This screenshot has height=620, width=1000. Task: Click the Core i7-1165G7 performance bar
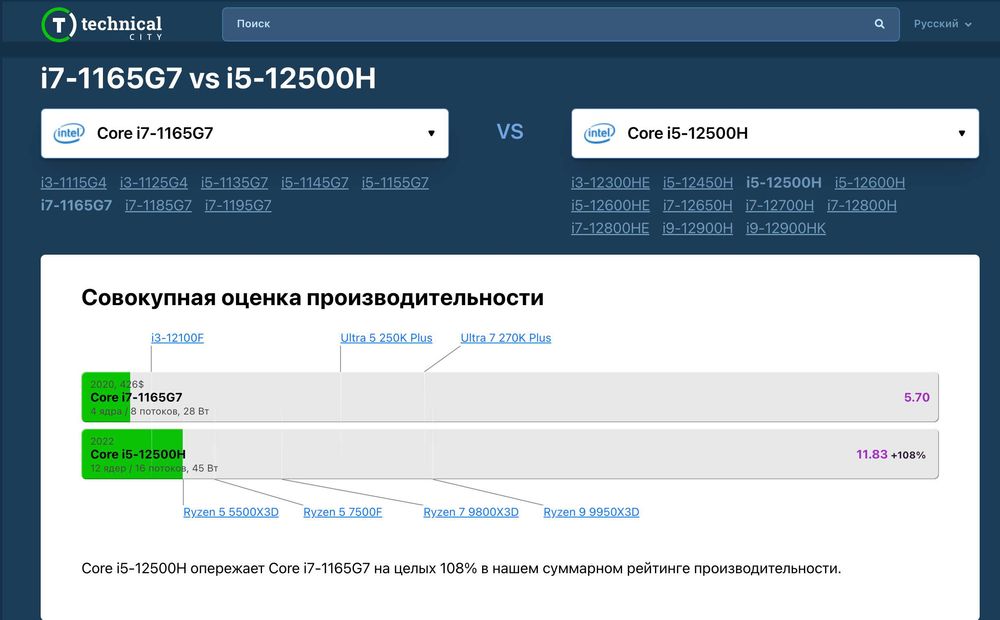tap(510, 397)
